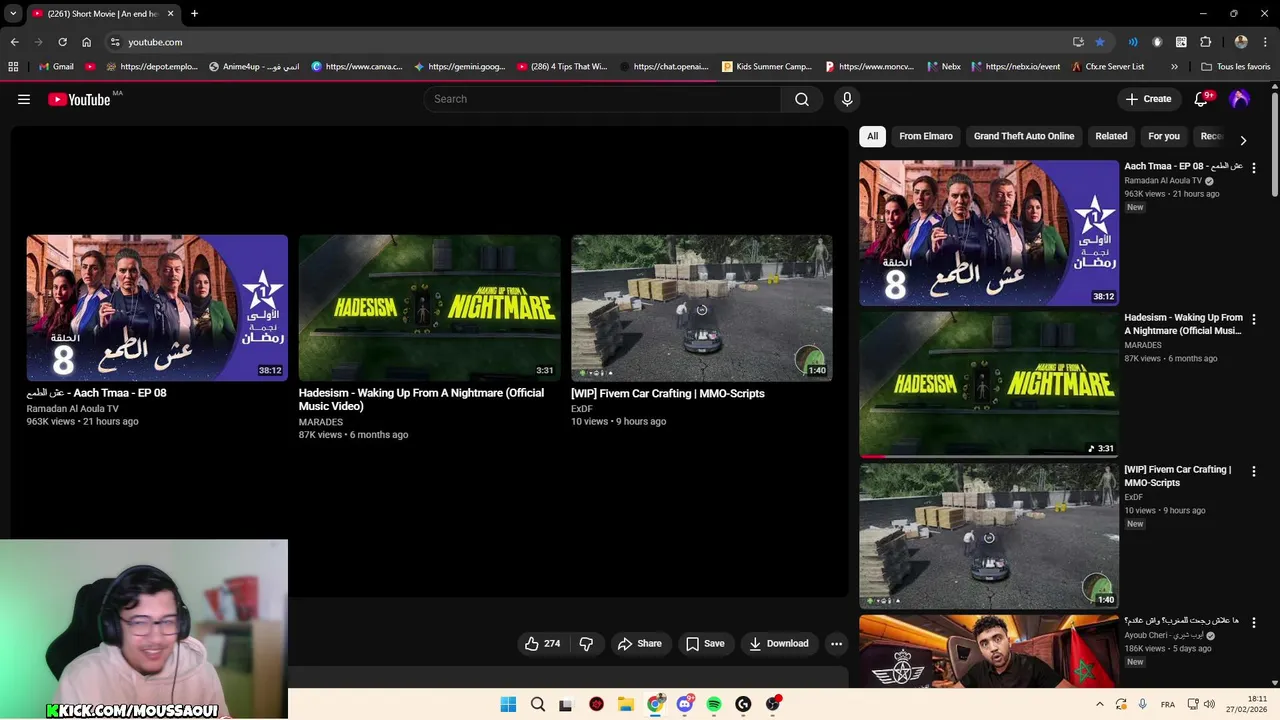1280x720 pixels.
Task: Select the Grand Theft Auto Online chip
Action: (x=1024, y=136)
